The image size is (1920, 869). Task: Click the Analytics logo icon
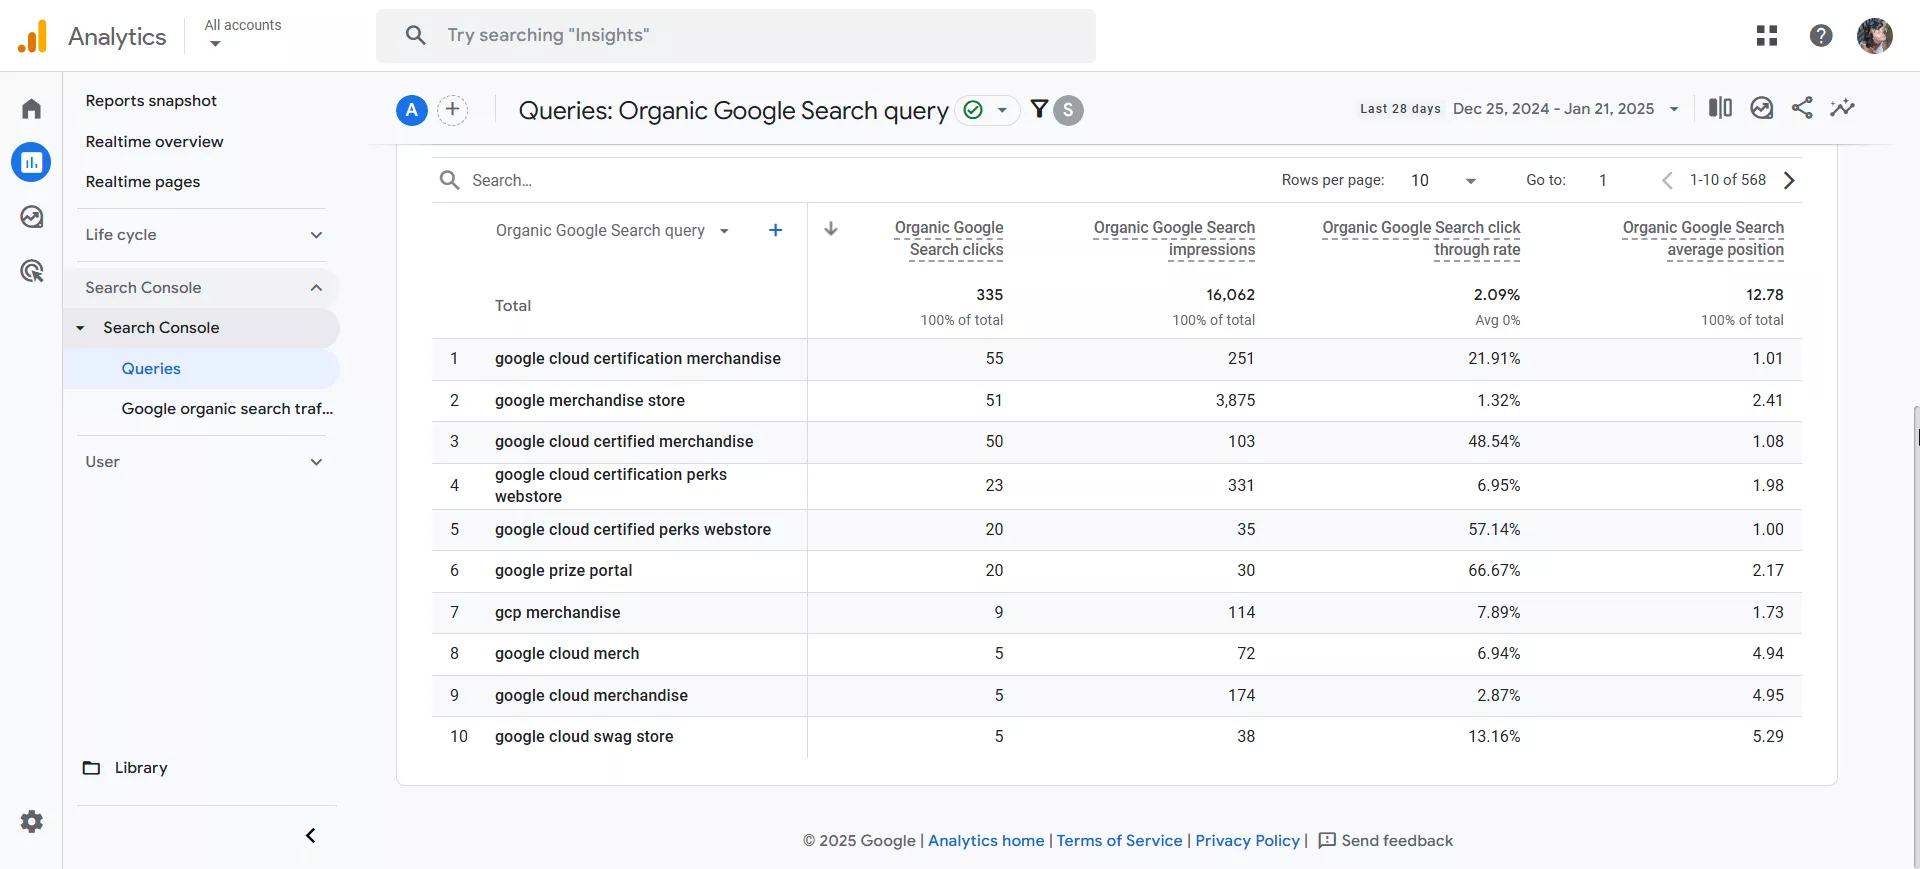click(x=32, y=36)
